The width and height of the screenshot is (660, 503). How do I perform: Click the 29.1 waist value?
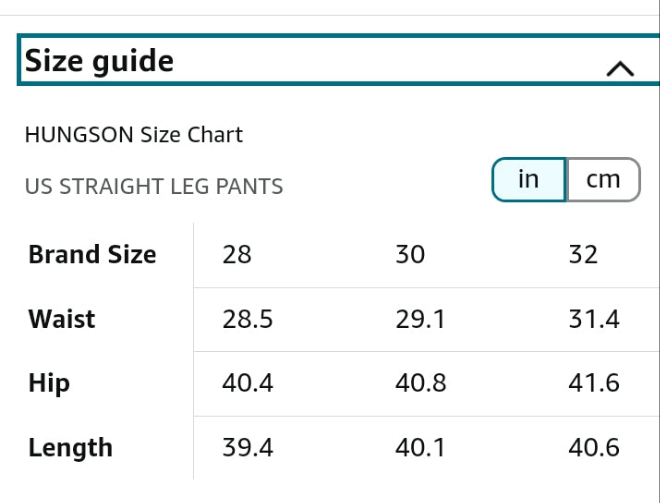[421, 320]
